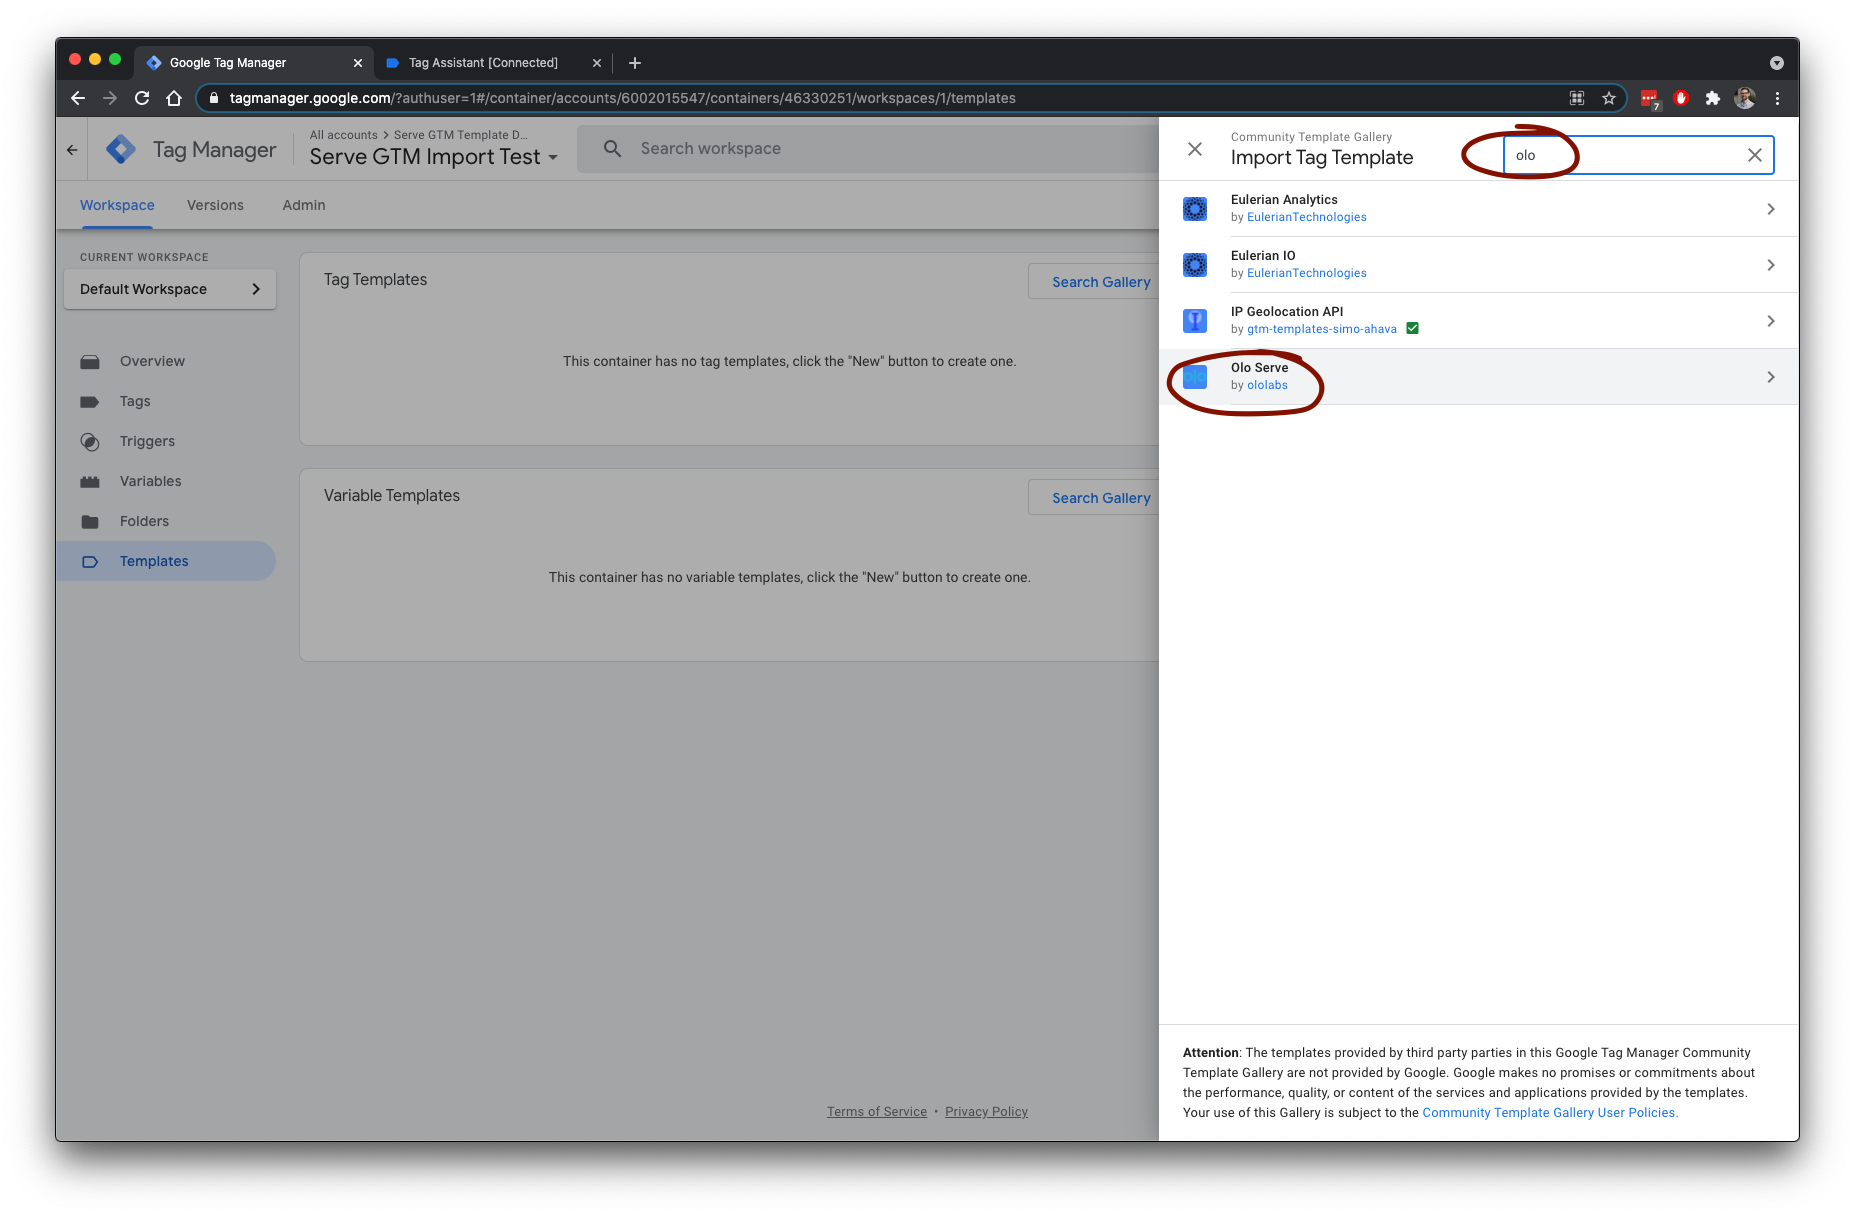Click Search Gallery for Variable Templates
This screenshot has height=1215, width=1855.
point(1101,498)
